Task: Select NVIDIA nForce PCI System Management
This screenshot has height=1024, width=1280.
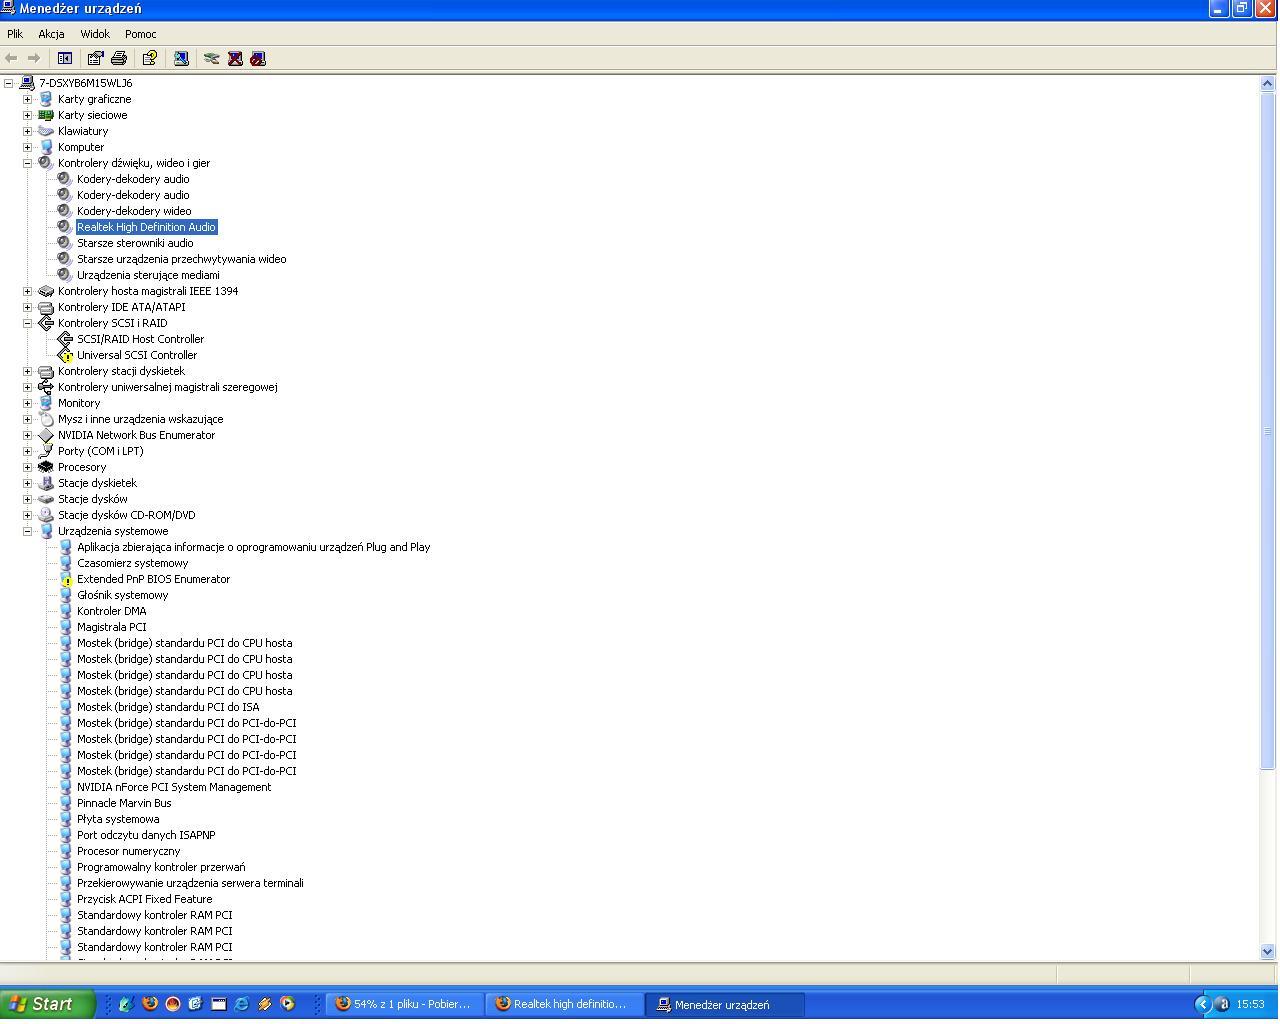Action: pyautogui.click(x=174, y=787)
